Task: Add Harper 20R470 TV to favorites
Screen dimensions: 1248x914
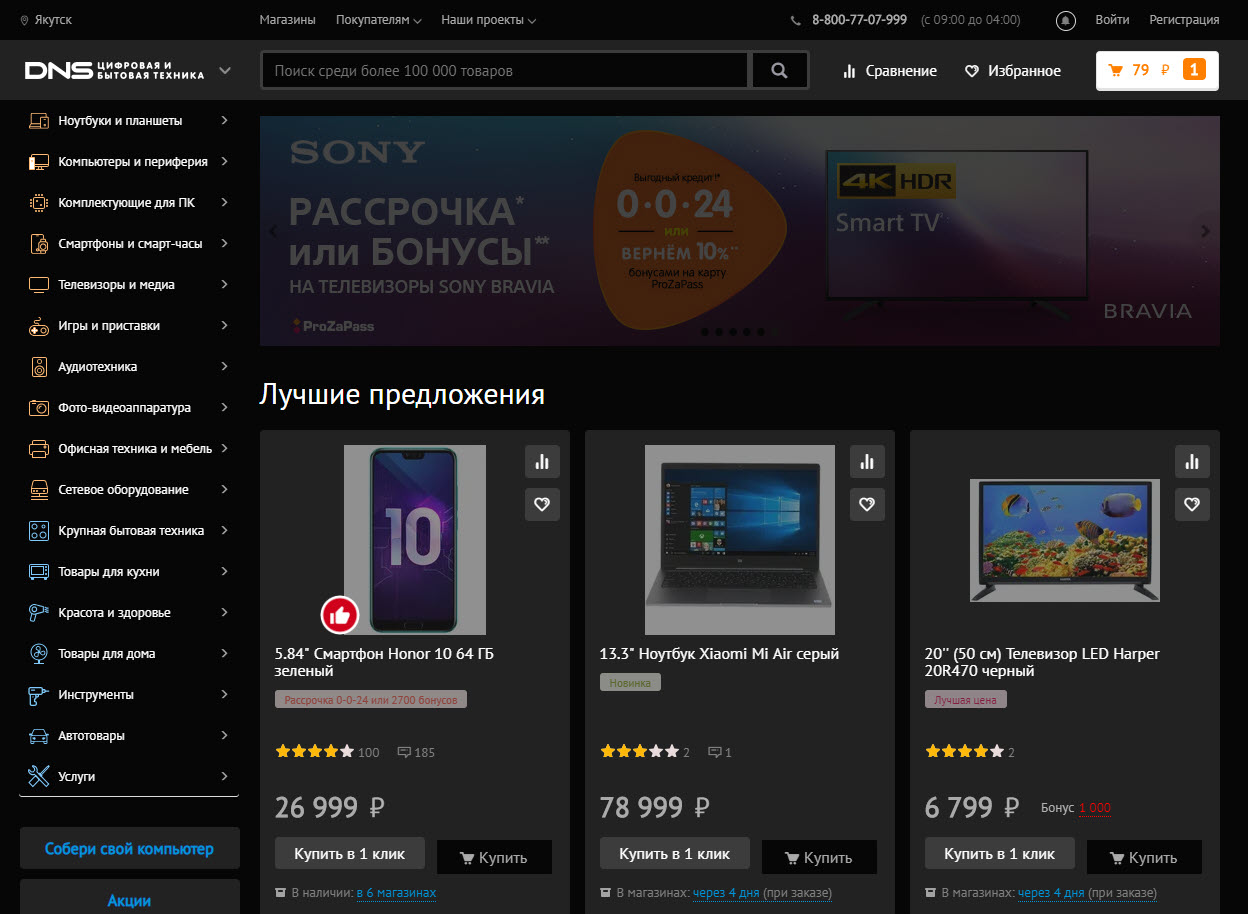Action: [x=1192, y=505]
